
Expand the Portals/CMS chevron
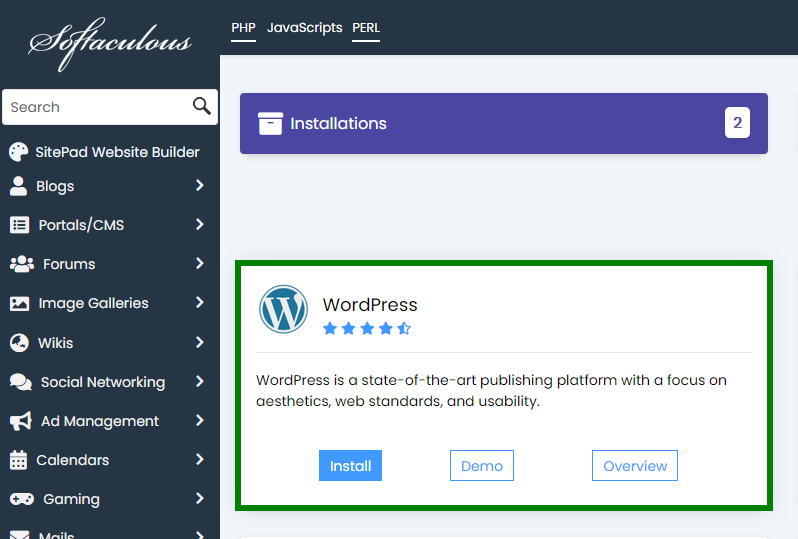pyautogui.click(x=200, y=224)
